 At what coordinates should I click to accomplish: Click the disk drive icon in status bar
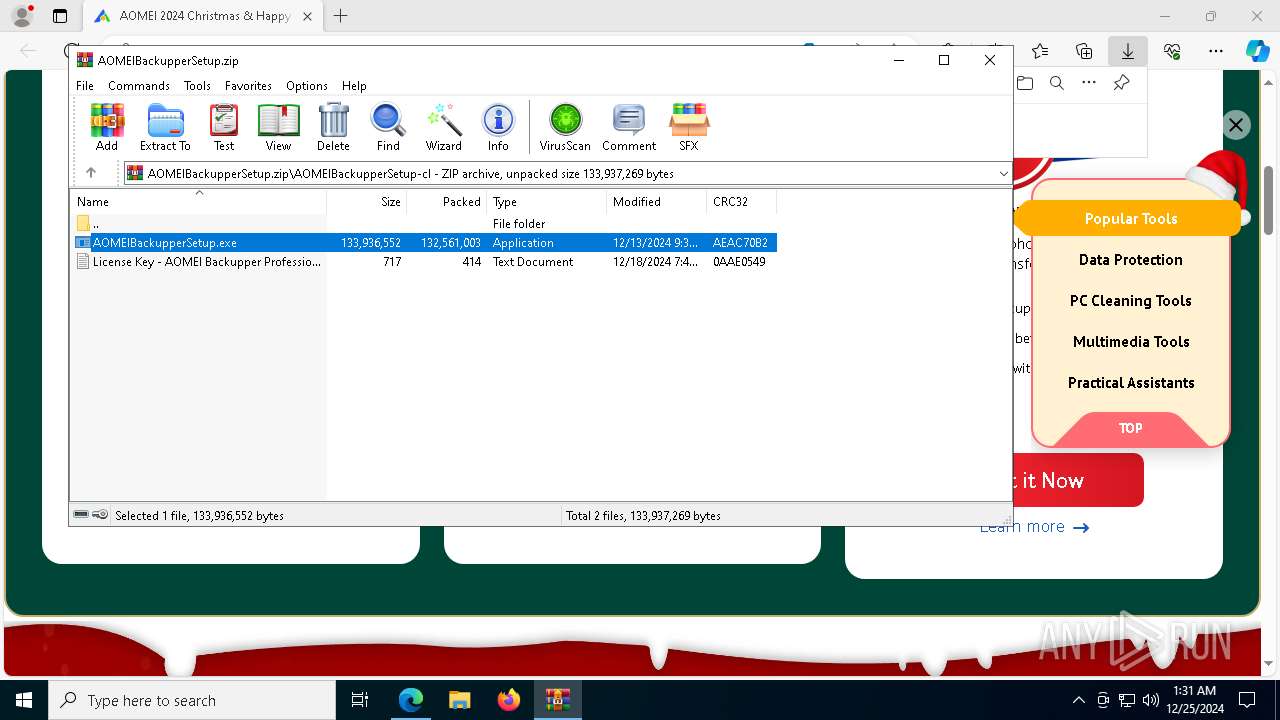click(x=81, y=515)
